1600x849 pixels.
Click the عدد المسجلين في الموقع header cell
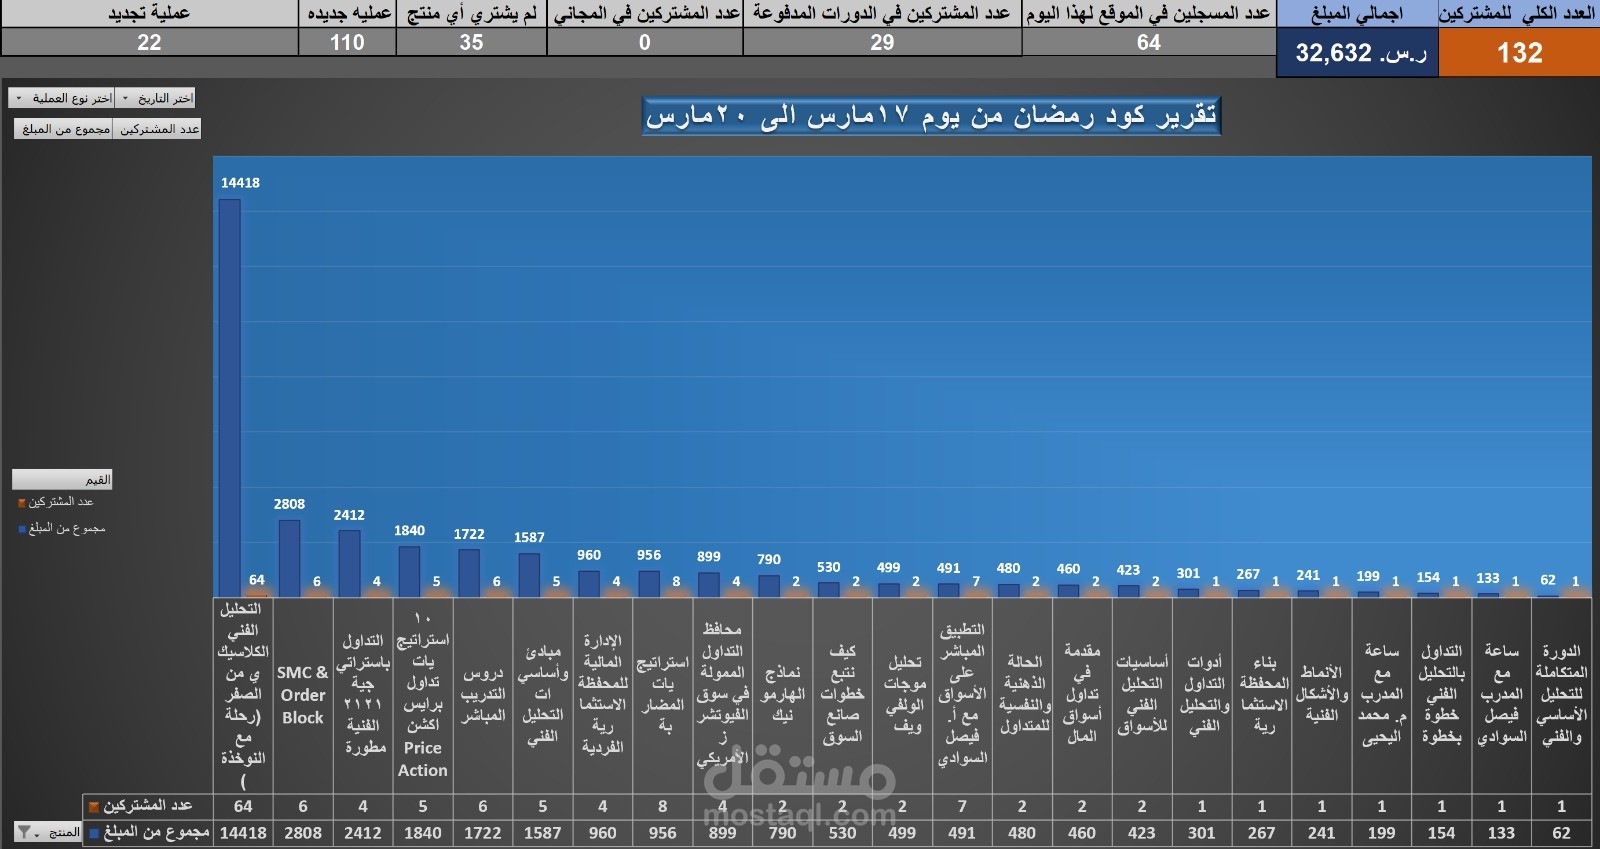[1149, 13]
